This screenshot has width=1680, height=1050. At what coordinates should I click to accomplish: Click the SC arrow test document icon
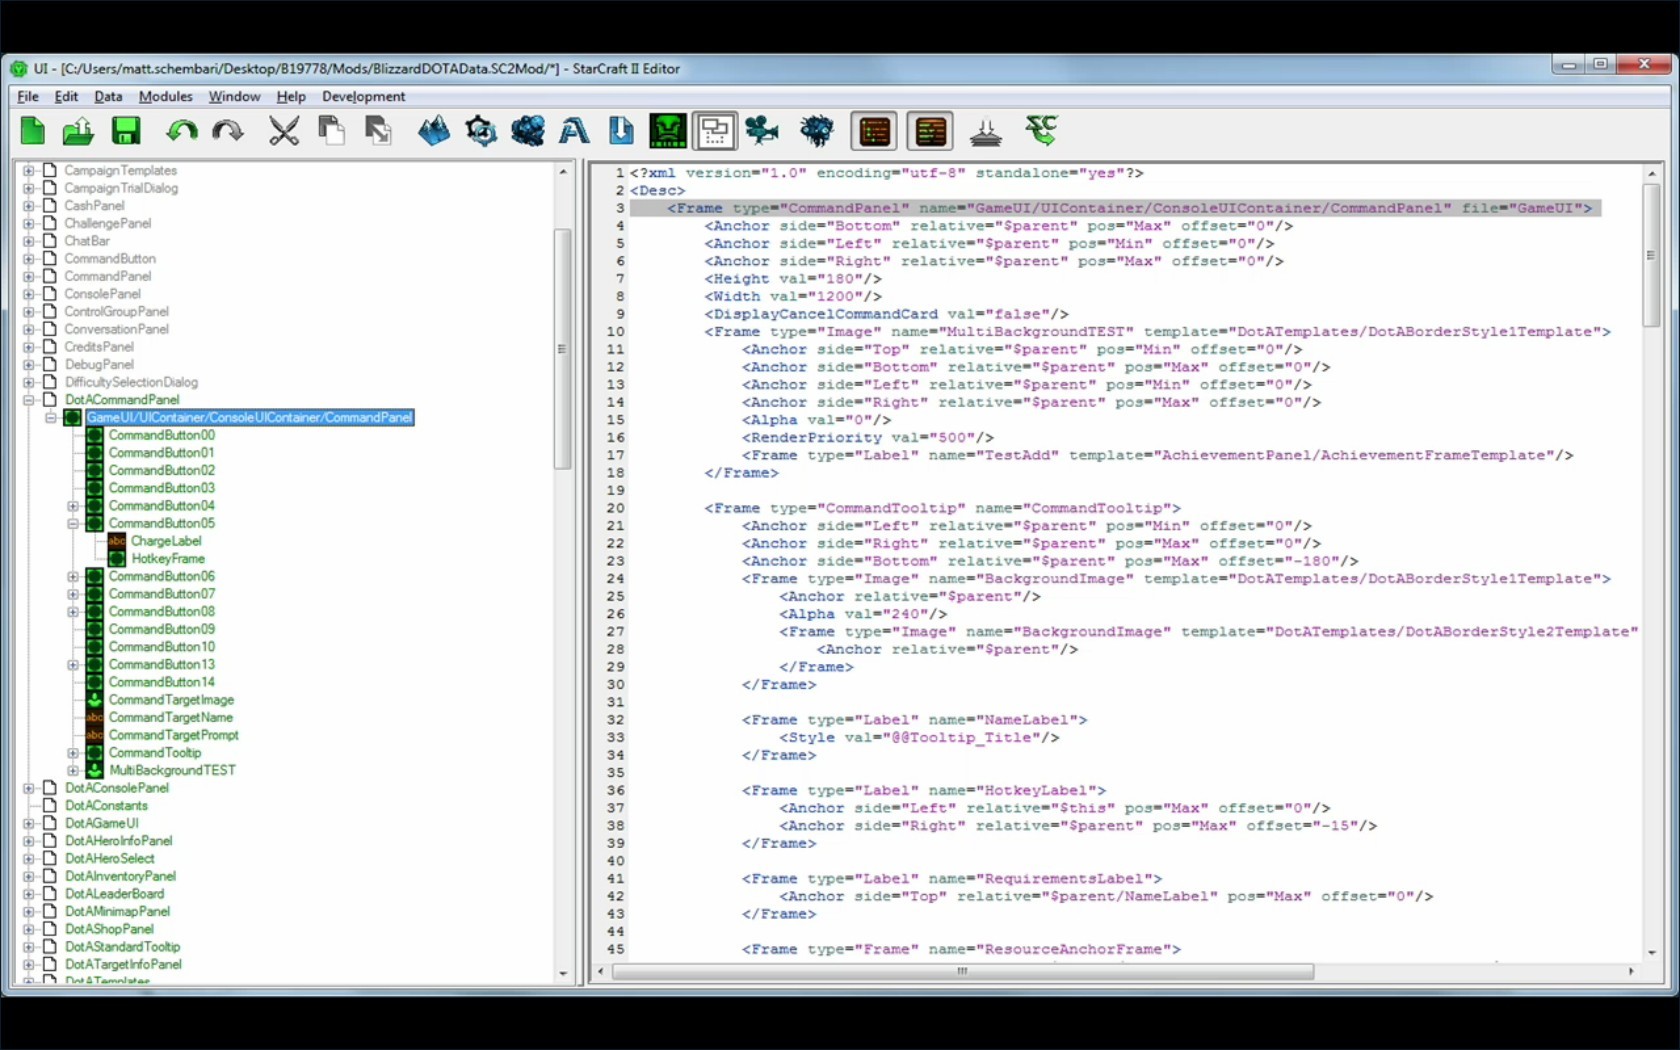click(x=1041, y=131)
